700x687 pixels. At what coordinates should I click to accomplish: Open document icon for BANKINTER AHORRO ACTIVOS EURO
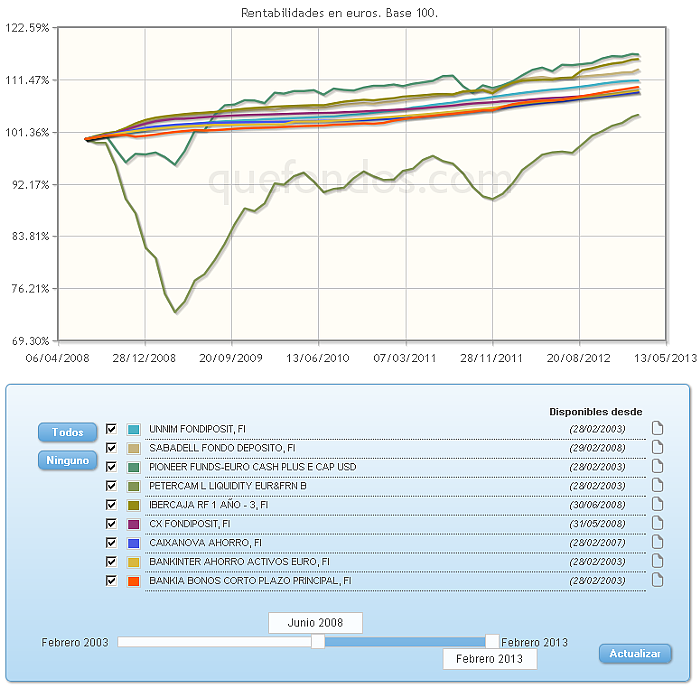[657, 561]
